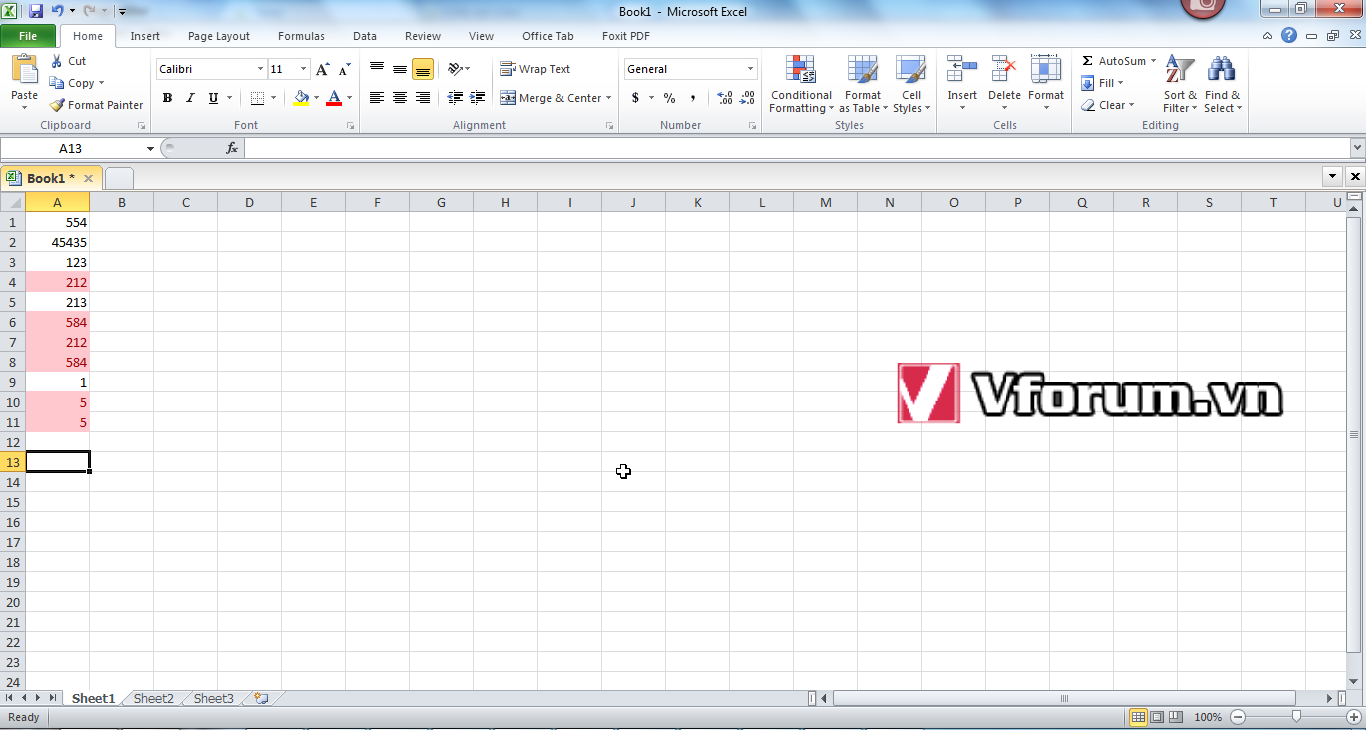Click the Paste icon
This screenshot has width=1366, height=730.
(x=24, y=69)
